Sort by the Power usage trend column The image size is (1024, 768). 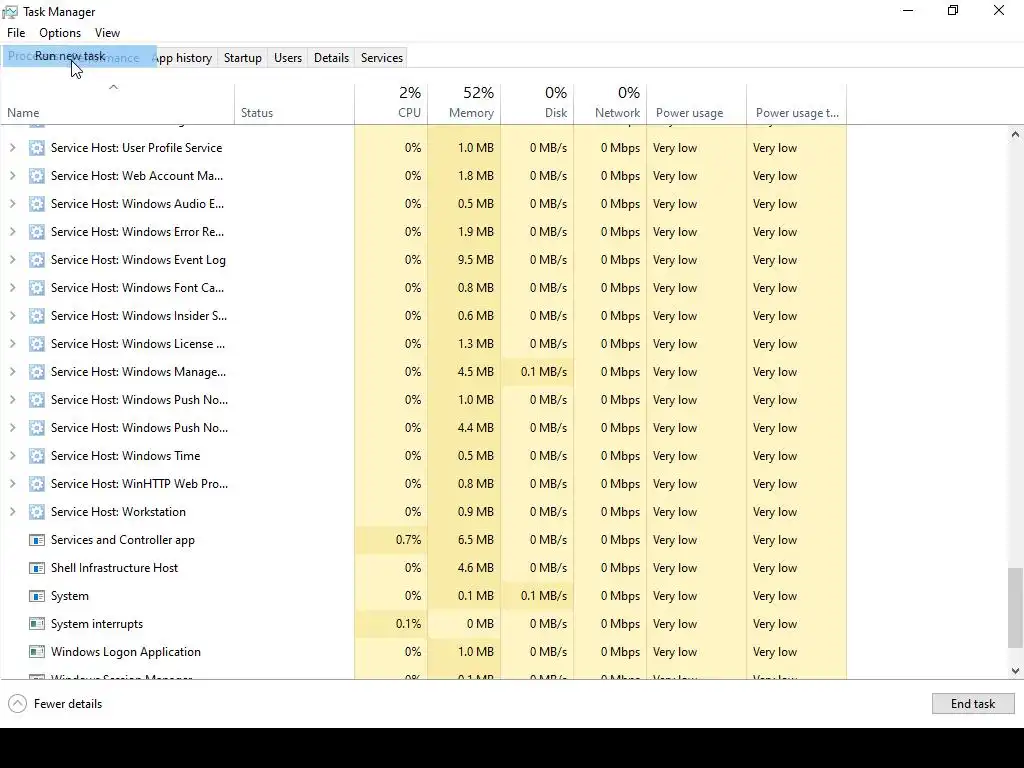(797, 104)
